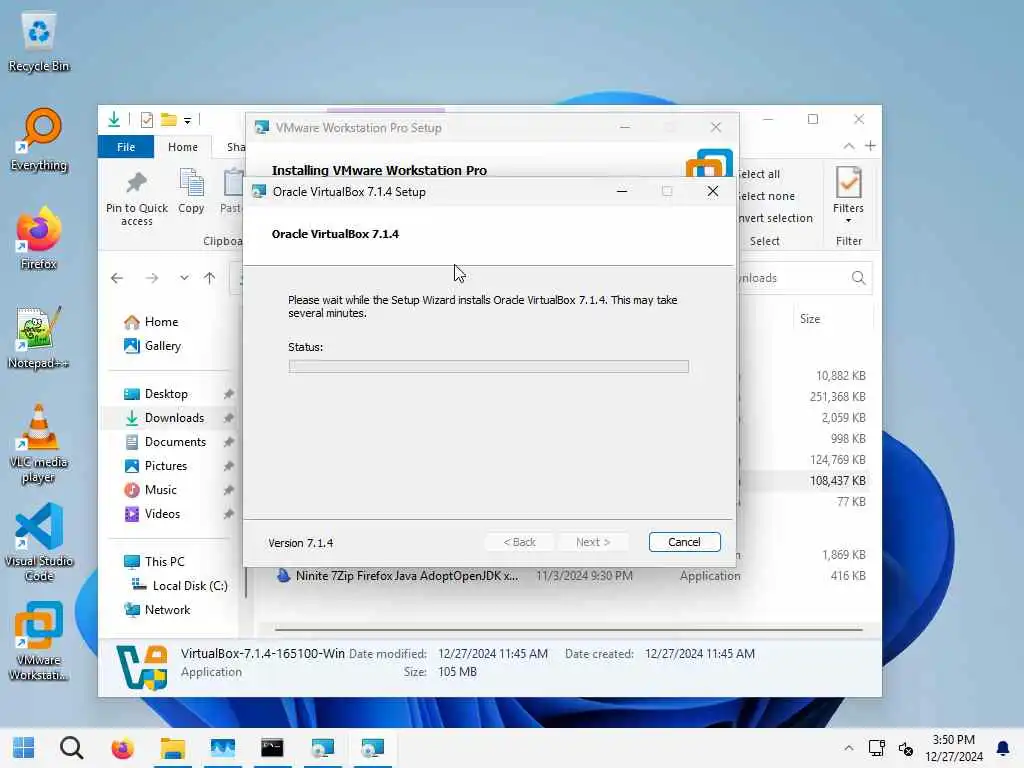Click the 251,368 KB size entry
1024x768 pixels.
(x=837, y=396)
